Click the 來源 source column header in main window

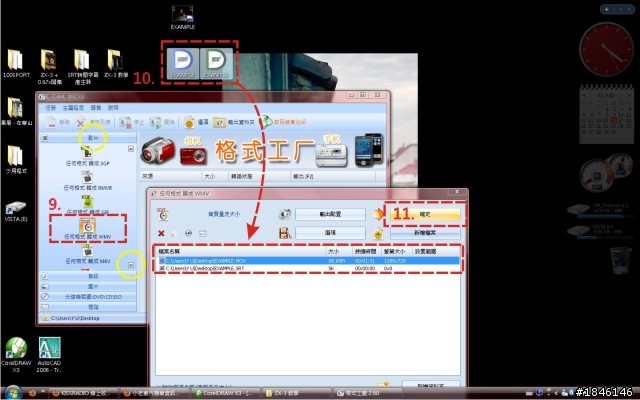170,176
